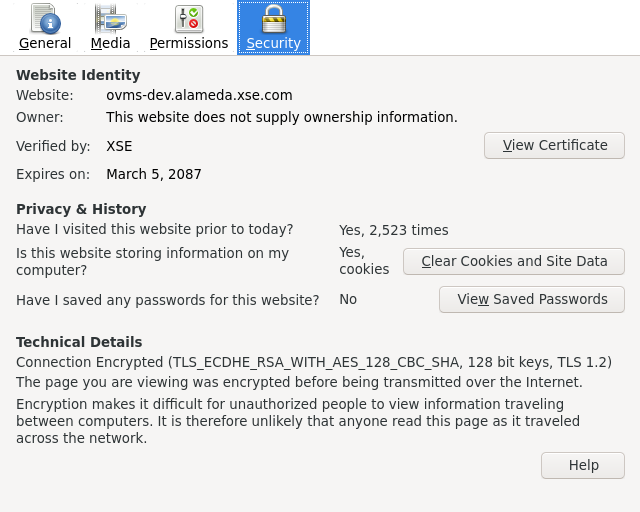640x512 pixels.
Task: Click the General tab info icon
Action: coord(45,18)
